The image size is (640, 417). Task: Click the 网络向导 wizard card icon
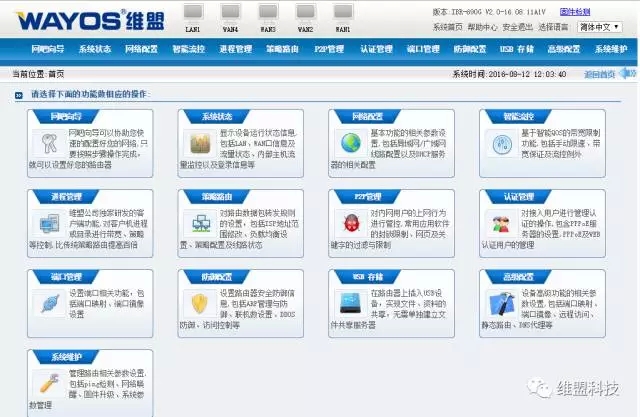pos(48,142)
